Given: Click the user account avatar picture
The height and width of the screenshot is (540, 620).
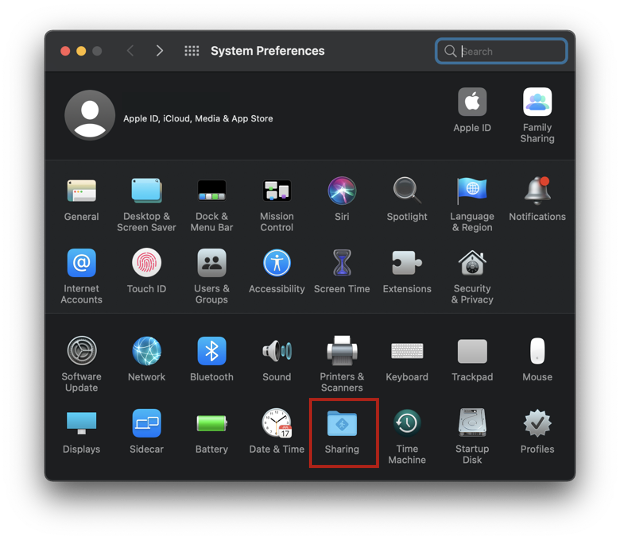Looking at the screenshot, I should [x=90, y=115].
